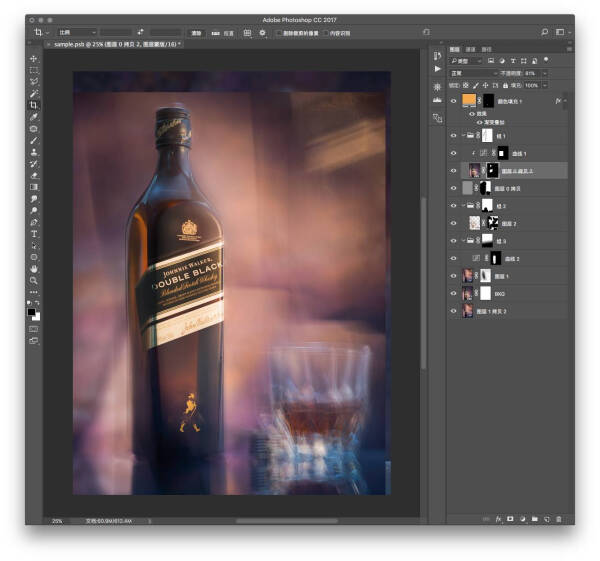600x561 pixels.
Task: Select the Rectangular Marquee tool
Action: pos(34,70)
